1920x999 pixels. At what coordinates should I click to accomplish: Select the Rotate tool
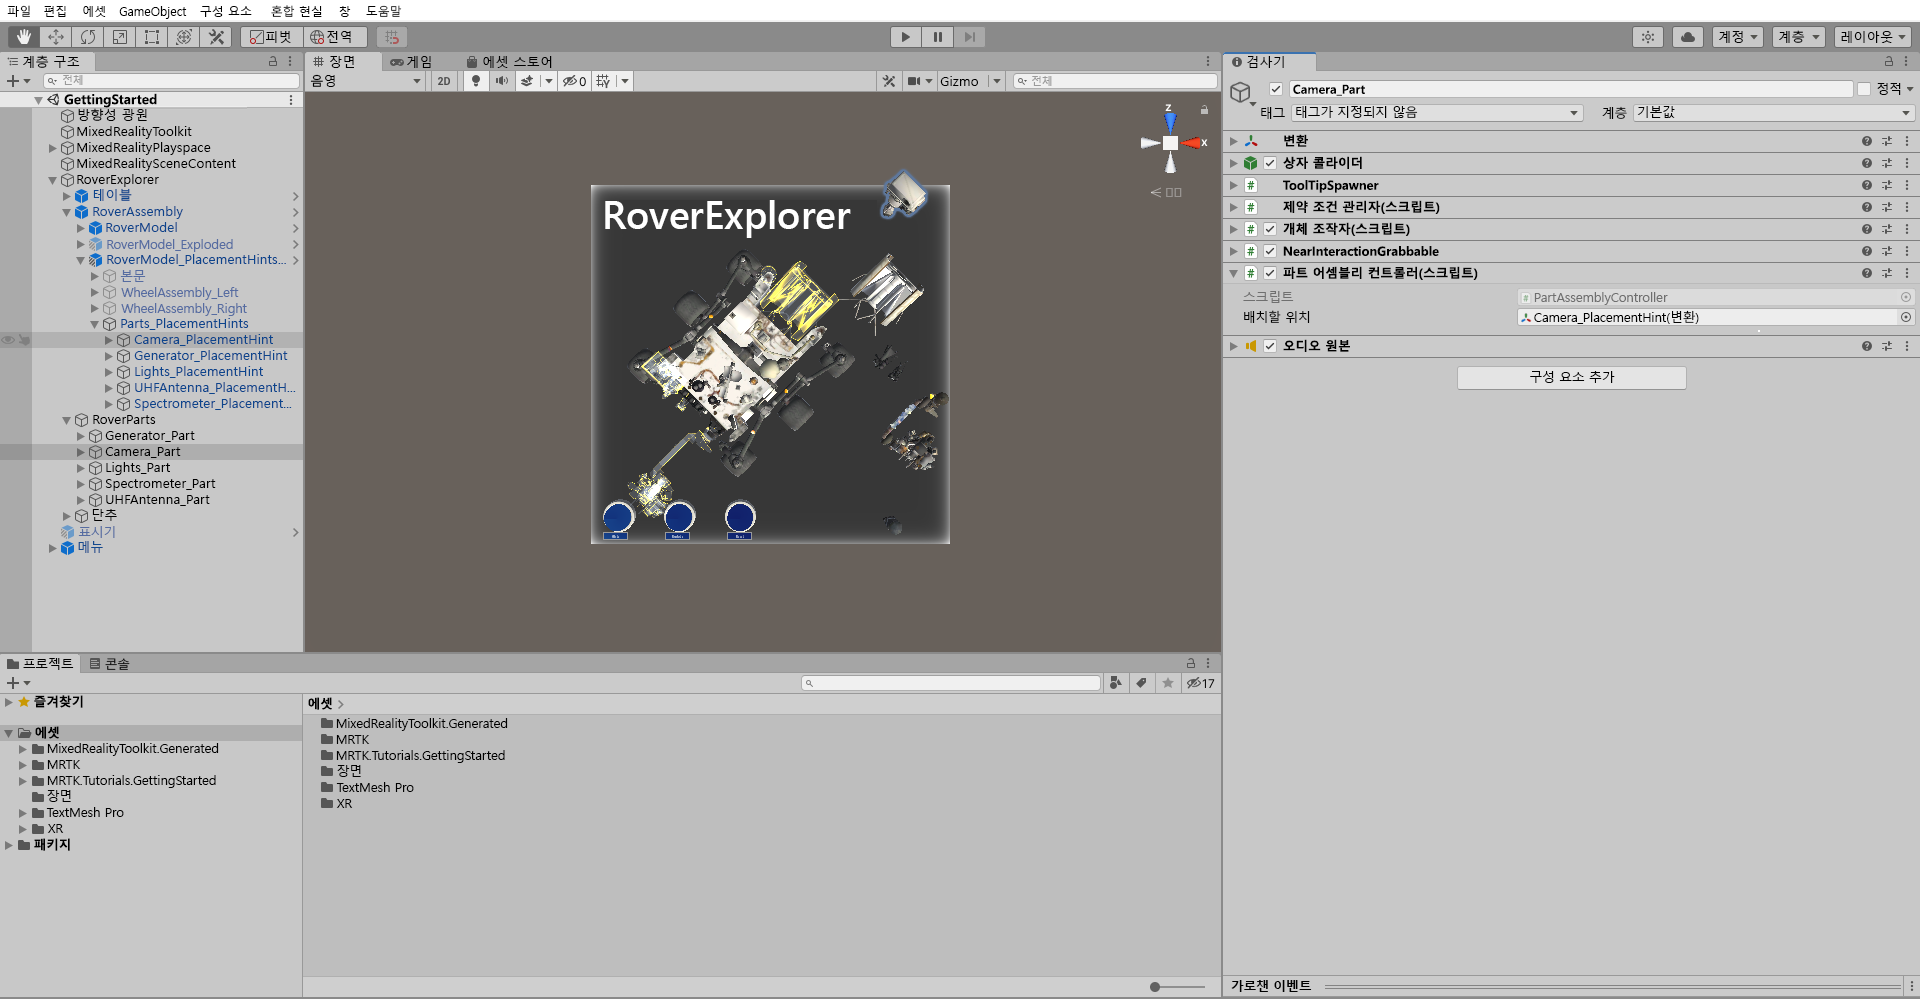[x=89, y=36]
